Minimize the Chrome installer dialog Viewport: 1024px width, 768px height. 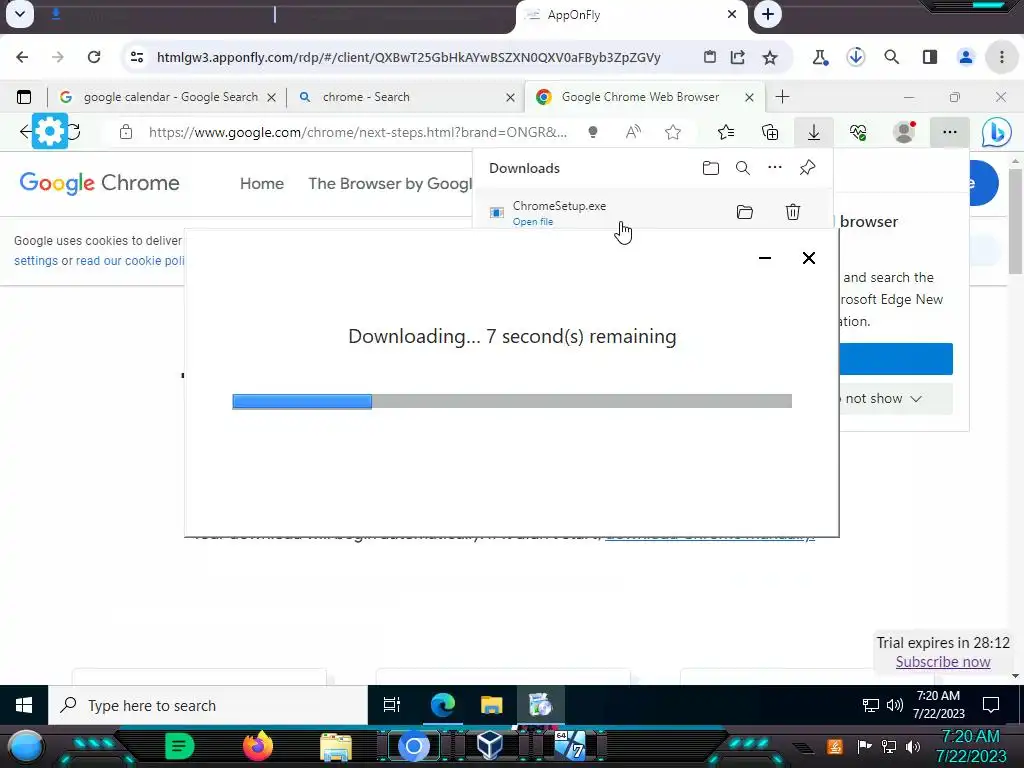[x=765, y=258]
